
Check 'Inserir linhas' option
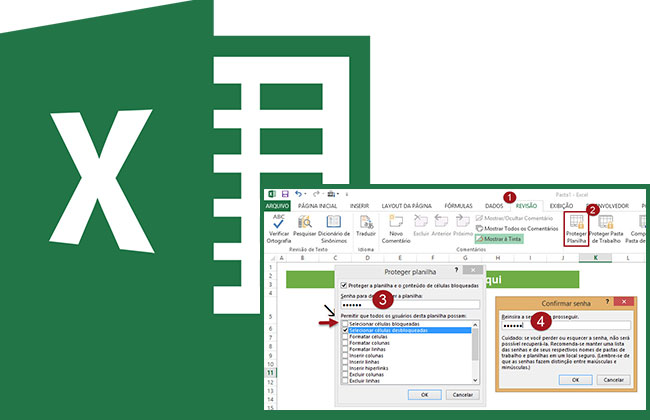pyautogui.click(x=345, y=362)
